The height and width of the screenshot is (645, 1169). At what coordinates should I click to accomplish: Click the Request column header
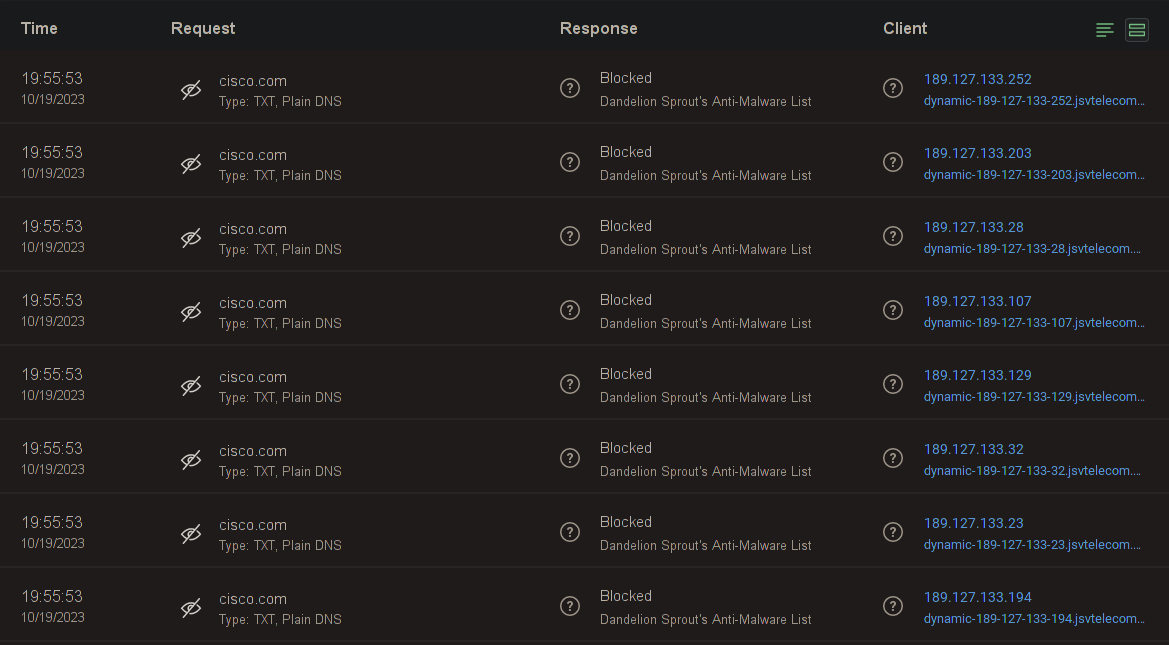click(x=203, y=28)
